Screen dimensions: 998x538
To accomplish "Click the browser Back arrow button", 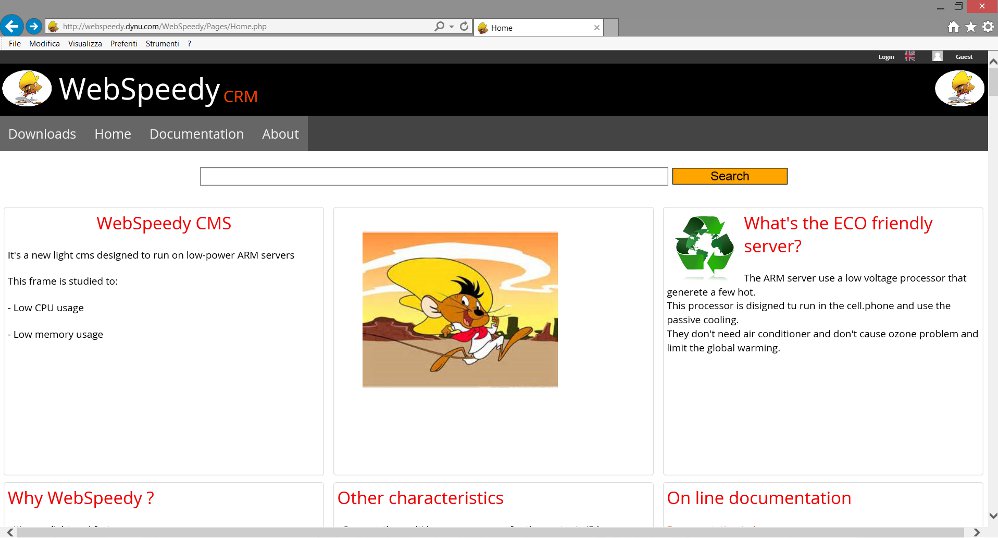I will 12,26.
